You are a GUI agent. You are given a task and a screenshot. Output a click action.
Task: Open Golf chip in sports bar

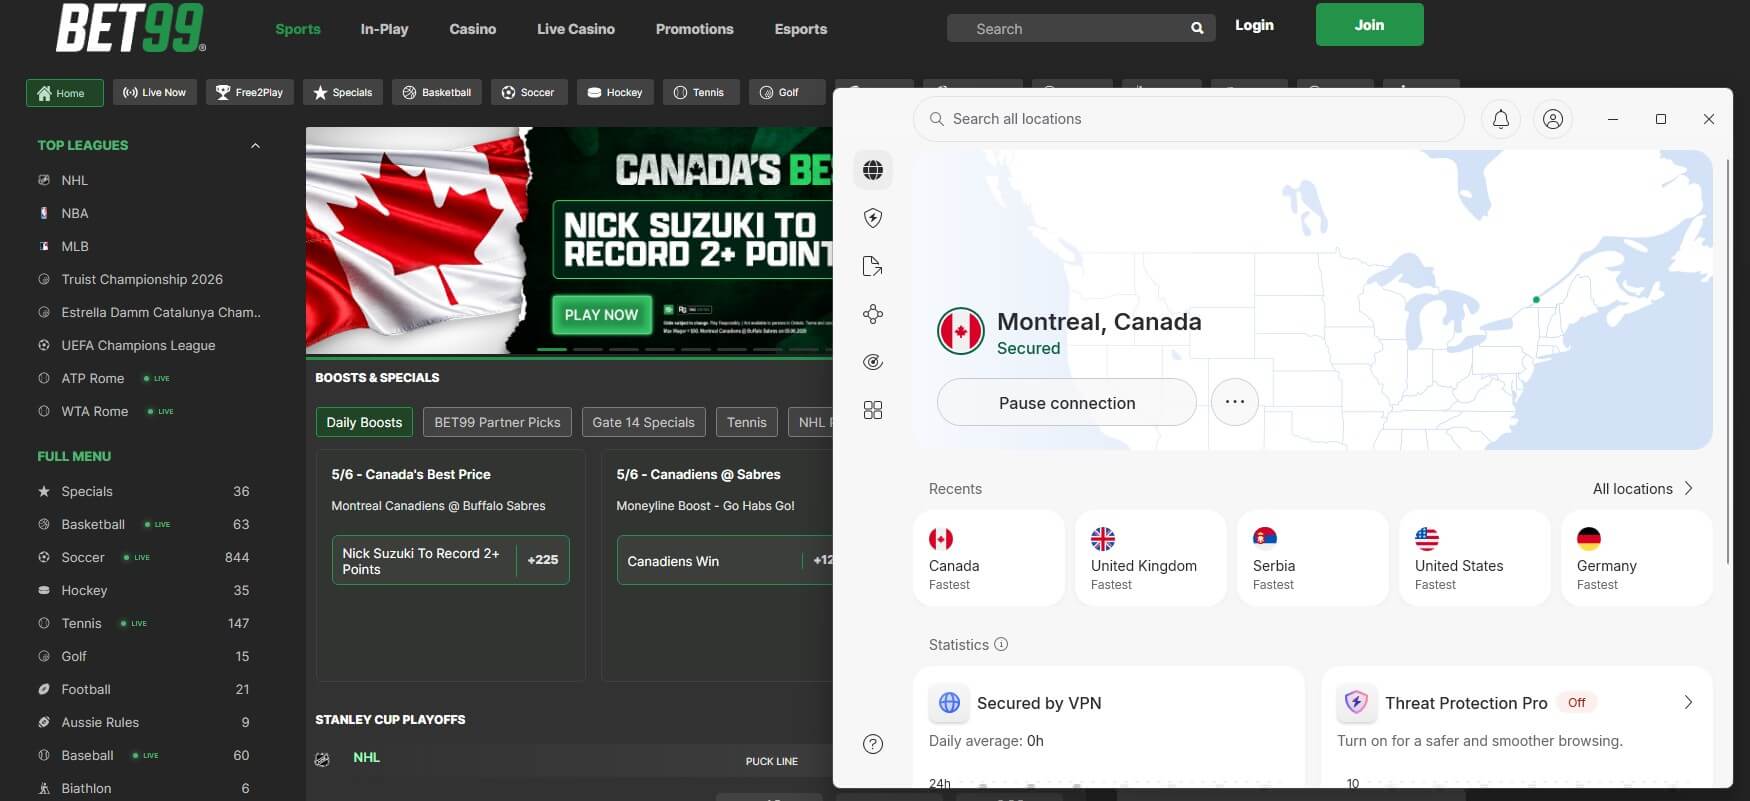coord(786,93)
